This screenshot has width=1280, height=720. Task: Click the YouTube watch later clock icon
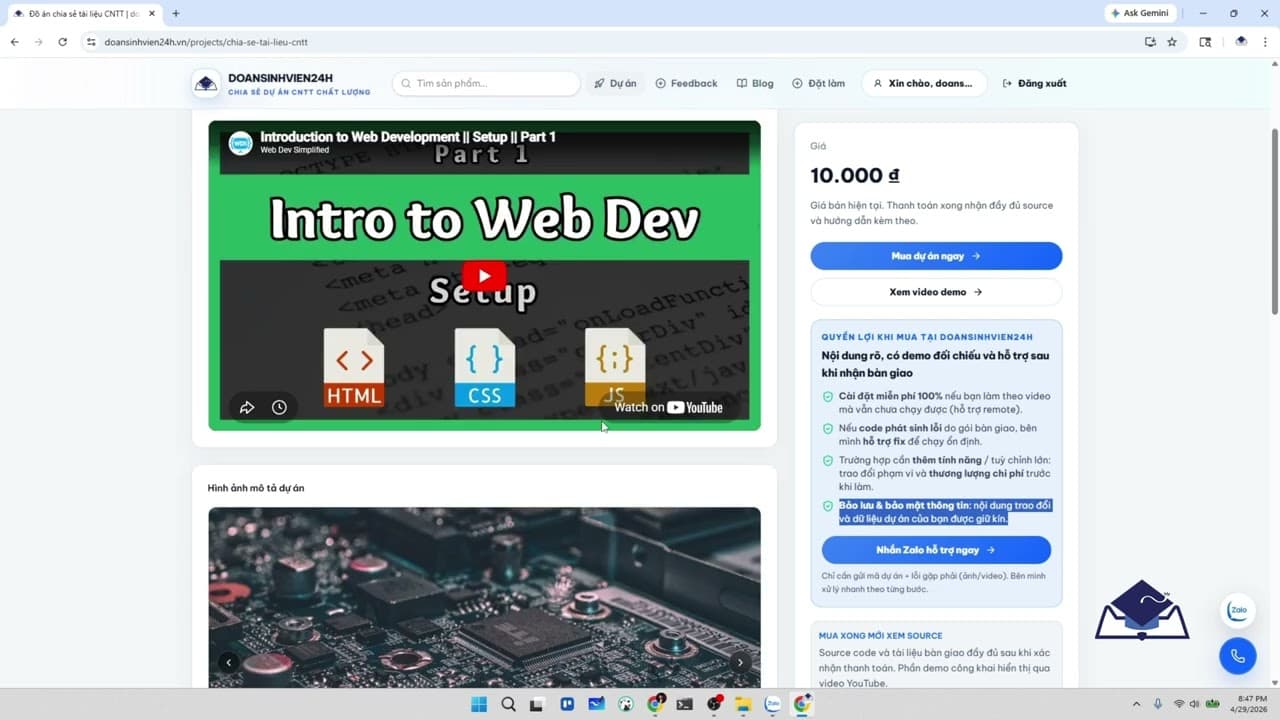(279, 407)
